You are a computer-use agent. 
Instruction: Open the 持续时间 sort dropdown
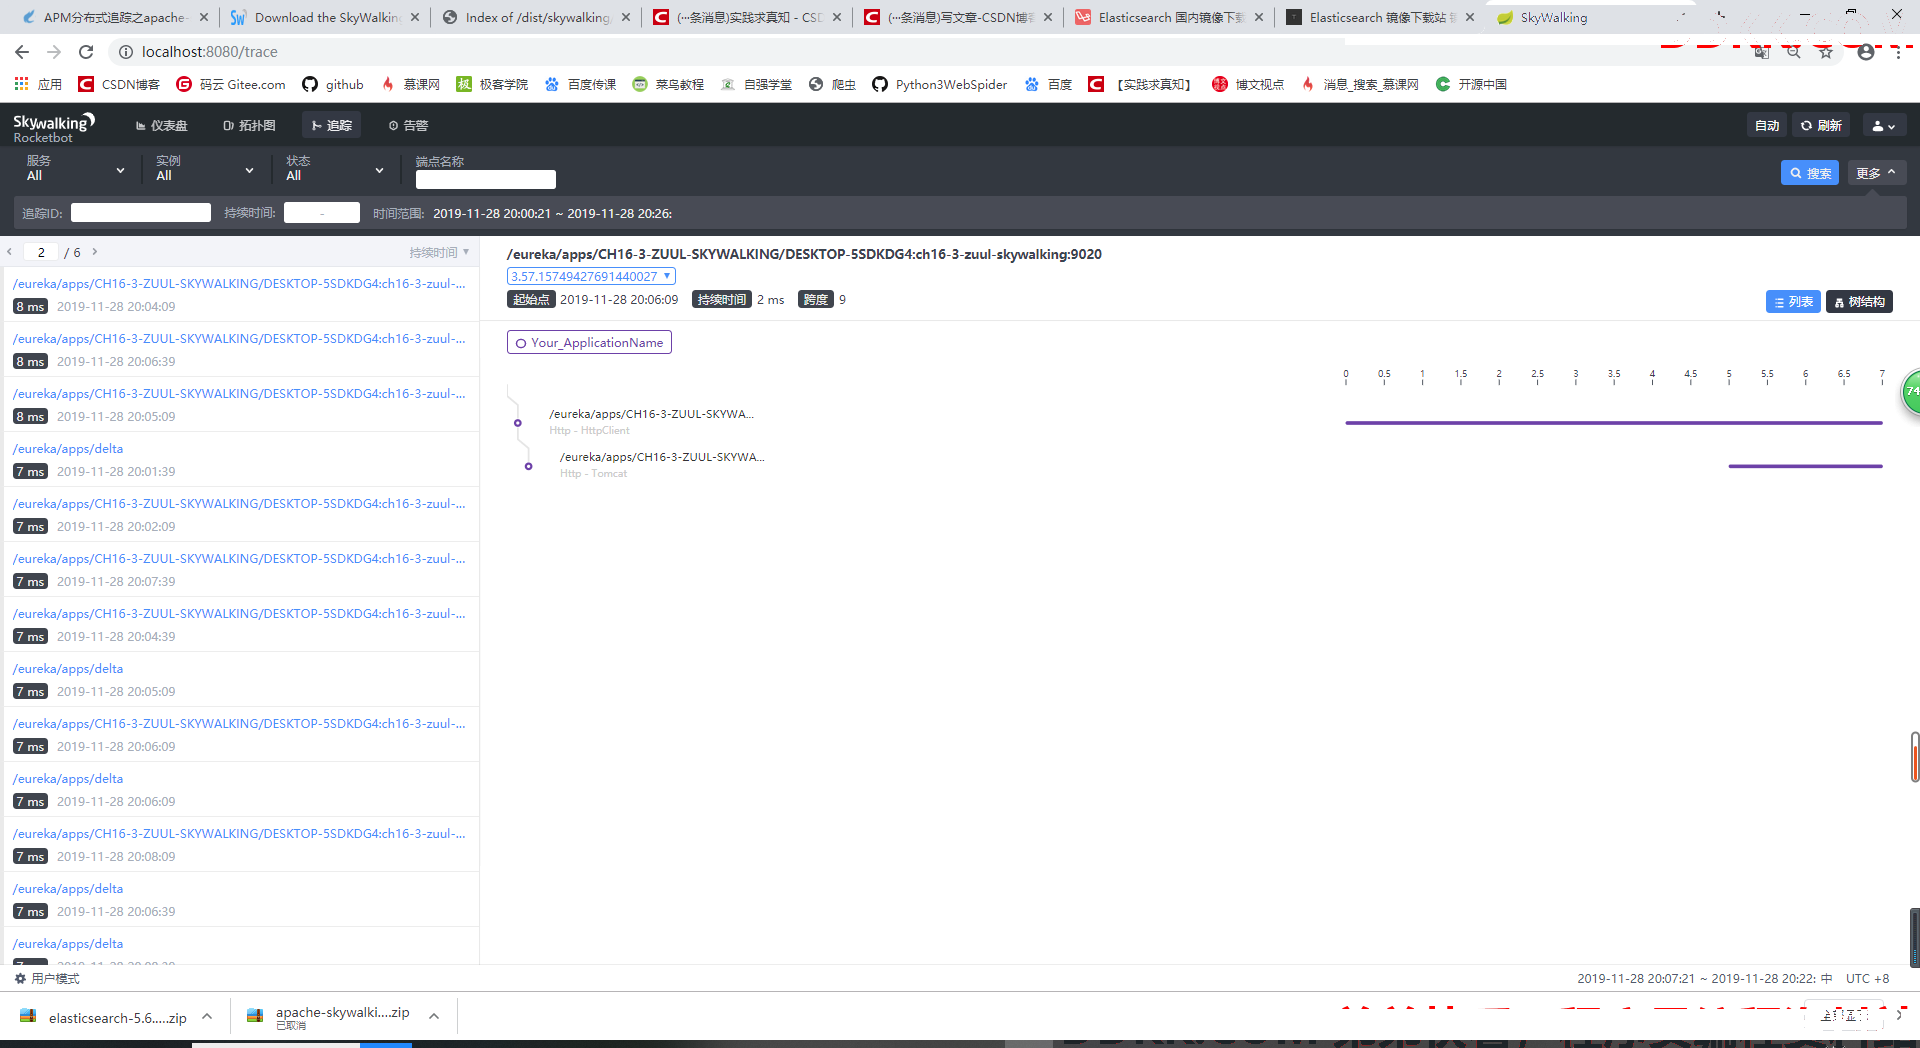click(439, 252)
